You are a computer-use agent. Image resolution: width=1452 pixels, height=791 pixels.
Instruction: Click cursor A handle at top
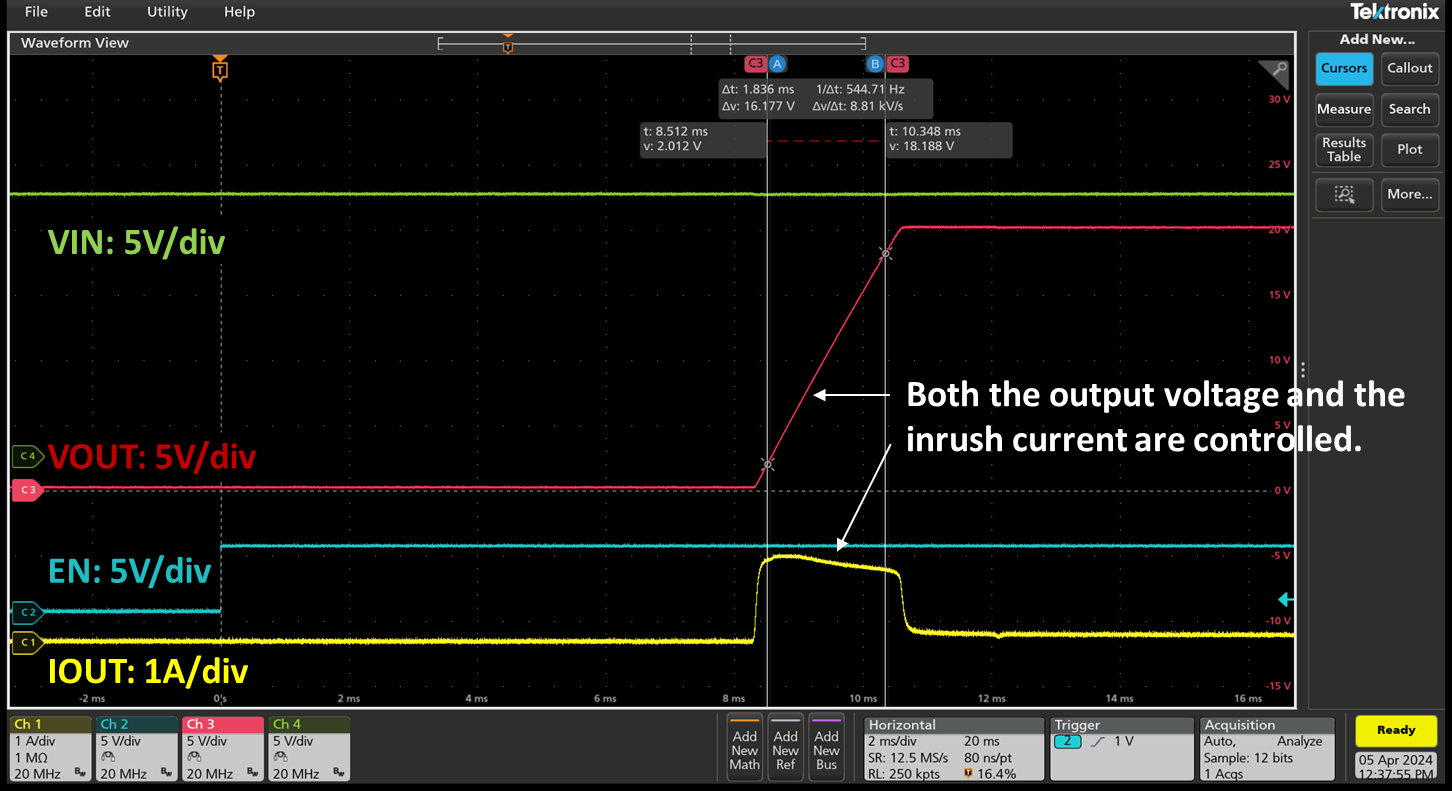[777, 64]
